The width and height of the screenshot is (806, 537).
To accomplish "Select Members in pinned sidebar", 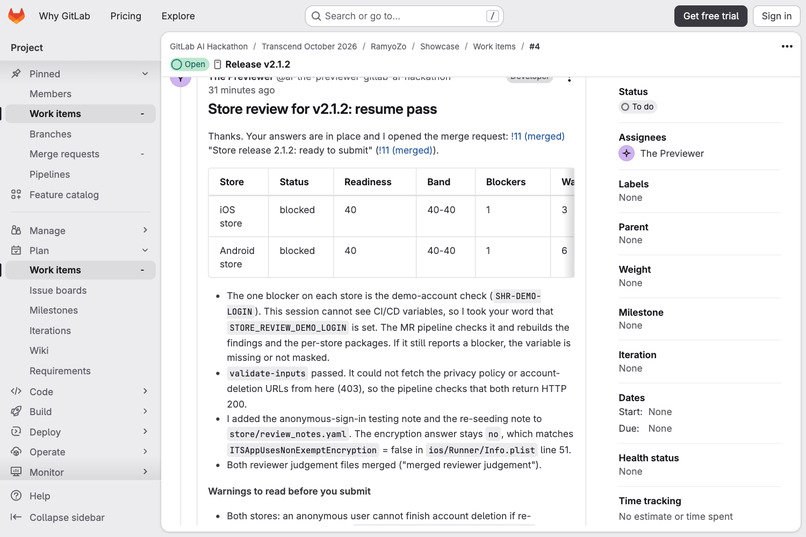I will (50, 94).
